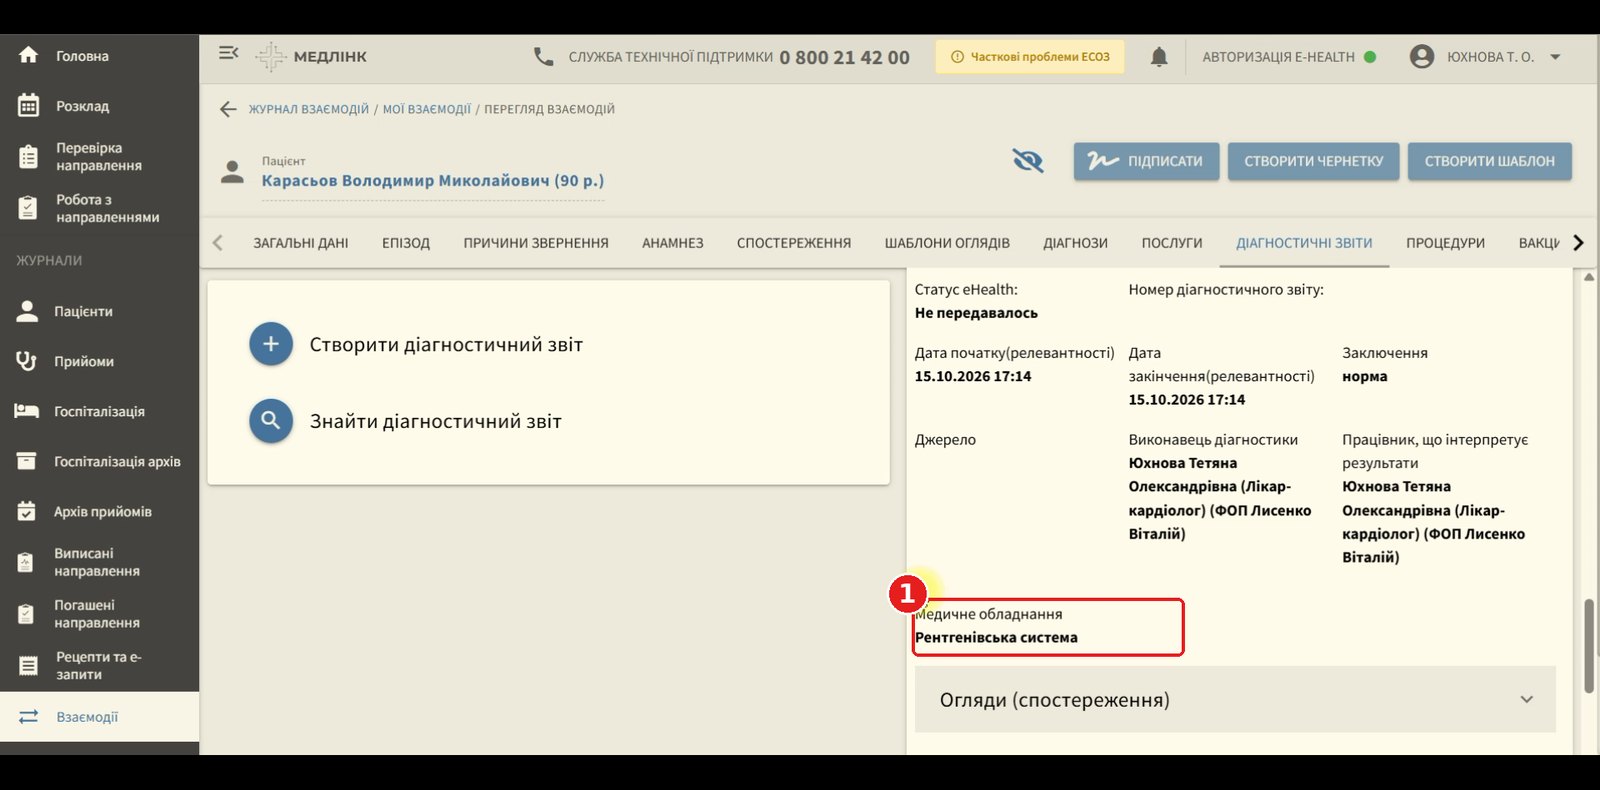Click the СТВОРИТИ ШАБЛОН button
This screenshot has width=1600, height=790.
[1490, 161]
